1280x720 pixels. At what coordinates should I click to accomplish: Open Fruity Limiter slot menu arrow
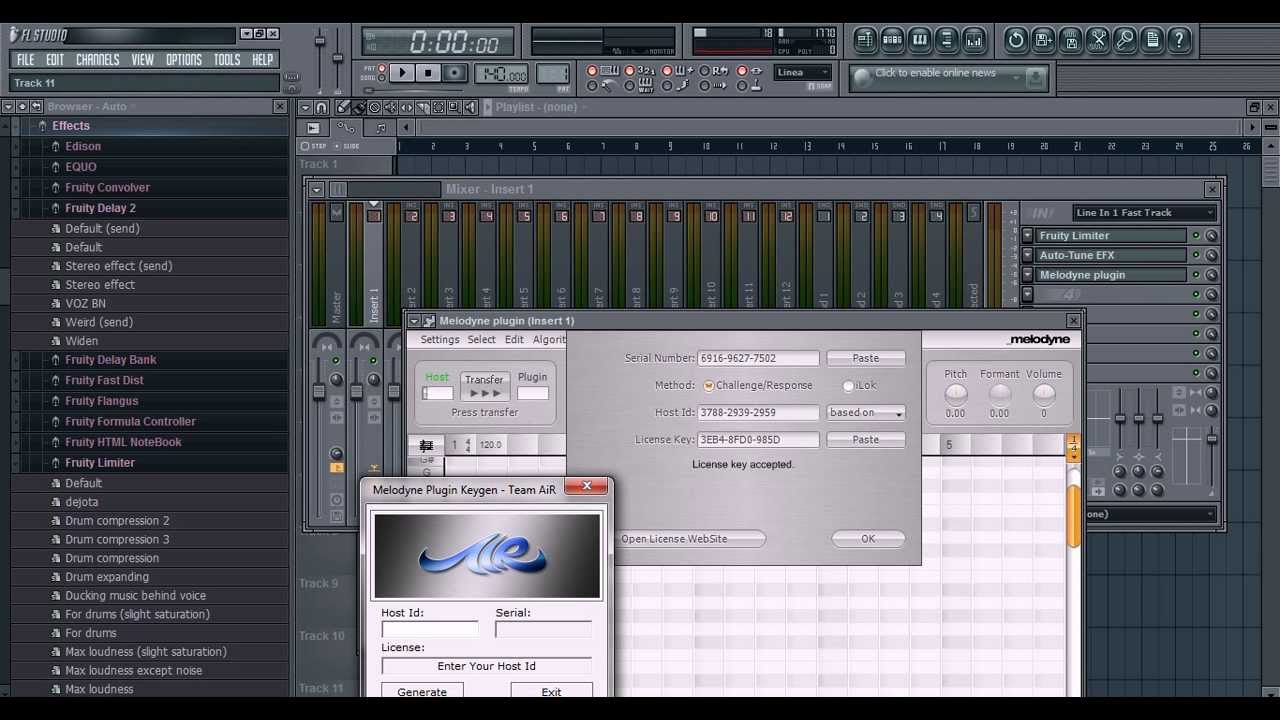pos(1027,236)
